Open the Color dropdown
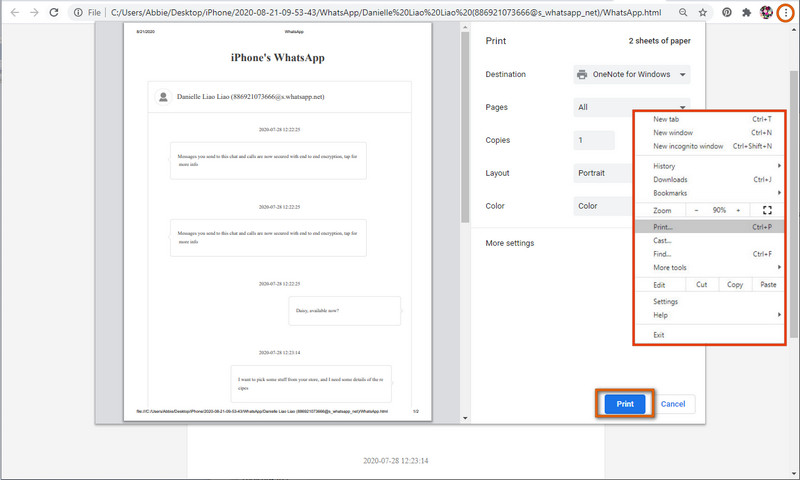This screenshot has width=800, height=480. (603, 206)
